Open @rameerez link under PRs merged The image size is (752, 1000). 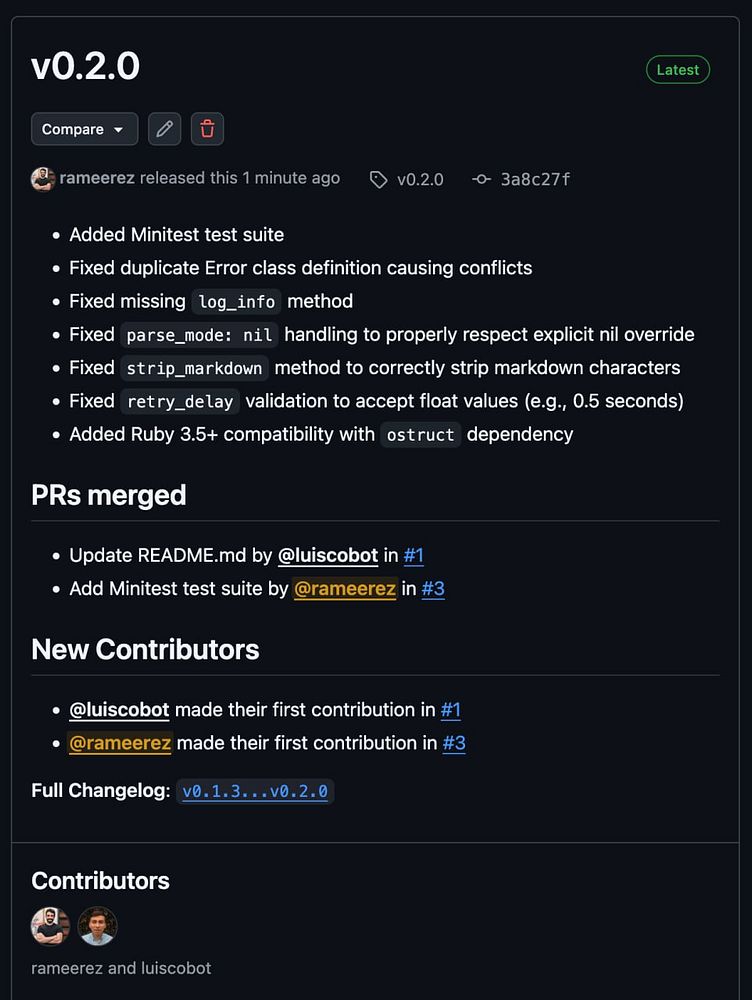(x=345, y=588)
